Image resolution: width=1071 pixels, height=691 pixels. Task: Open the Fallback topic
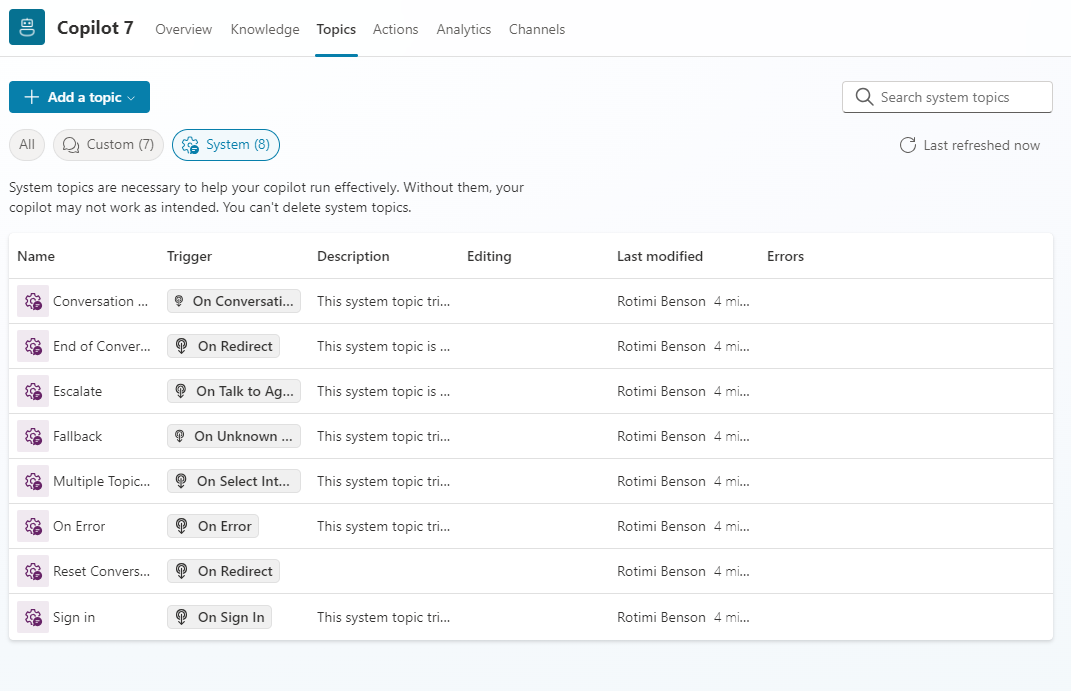77,436
